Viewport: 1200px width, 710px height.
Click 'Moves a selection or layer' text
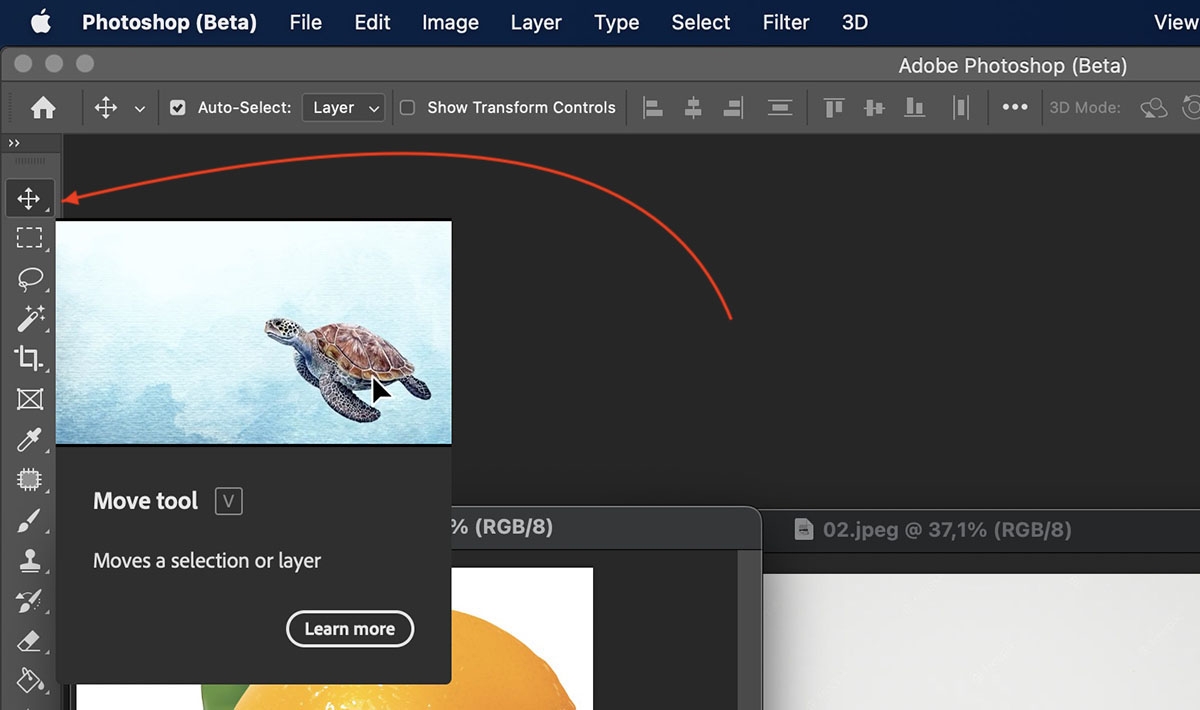(x=207, y=561)
